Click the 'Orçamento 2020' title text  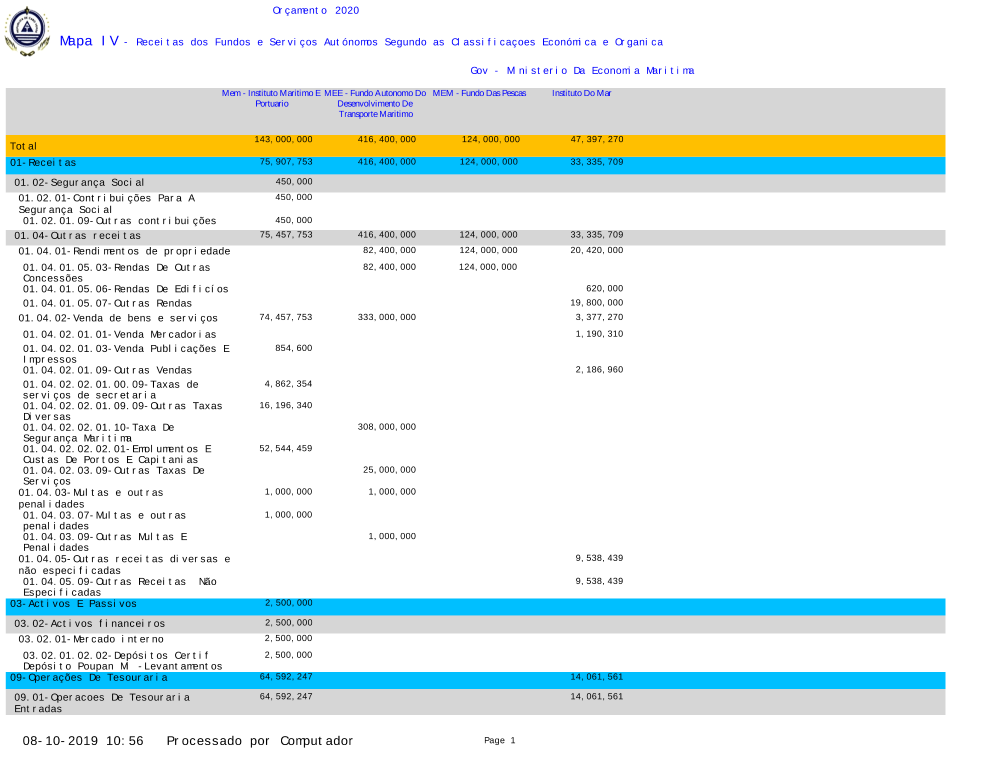click(x=315, y=10)
